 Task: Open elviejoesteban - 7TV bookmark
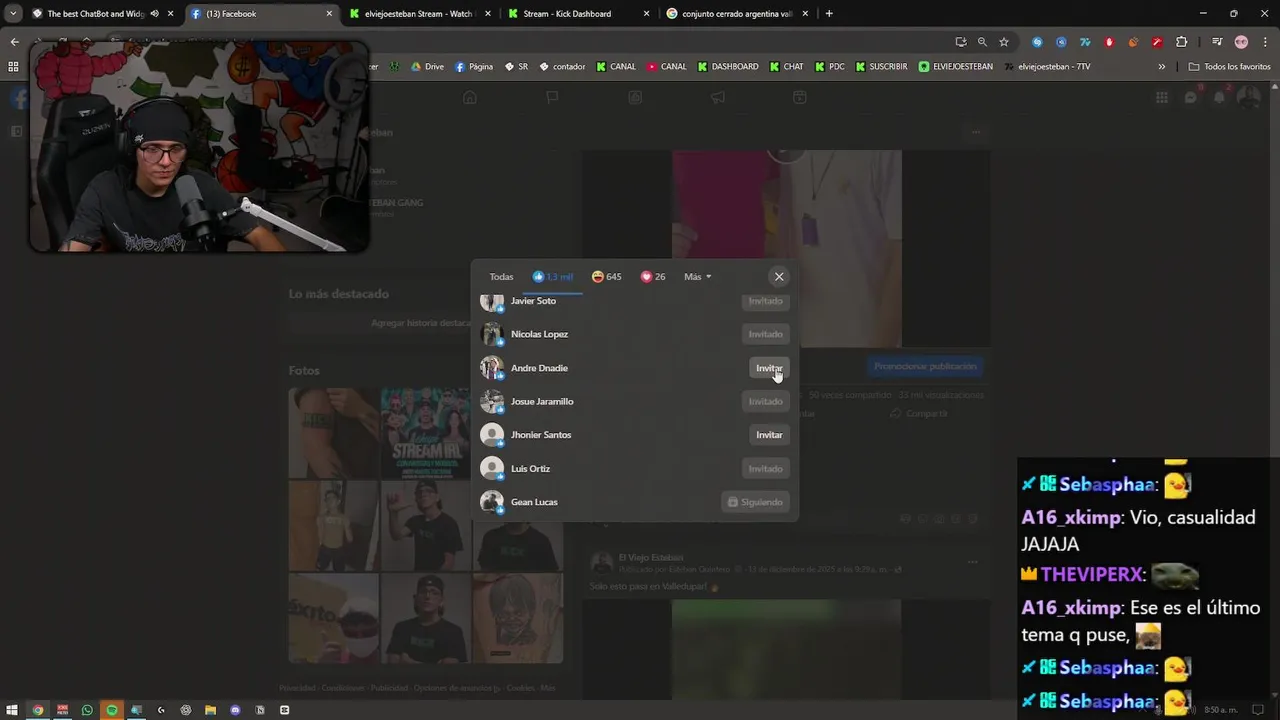(x=1047, y=67)
